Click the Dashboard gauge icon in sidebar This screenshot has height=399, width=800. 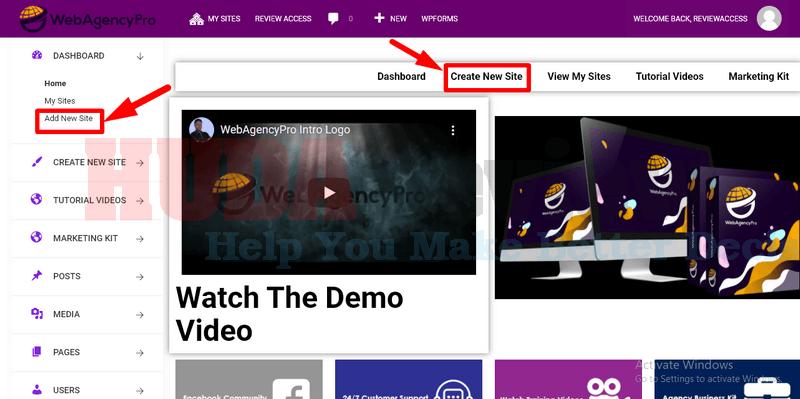tap(37, 55)
